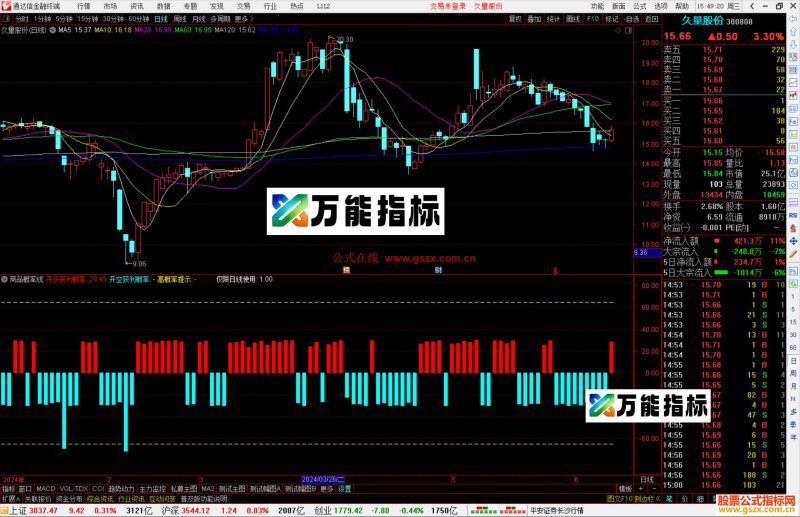Switch sidebar period to 周
800x517 pixels.
pyautogui.click(x=793, y=374)
